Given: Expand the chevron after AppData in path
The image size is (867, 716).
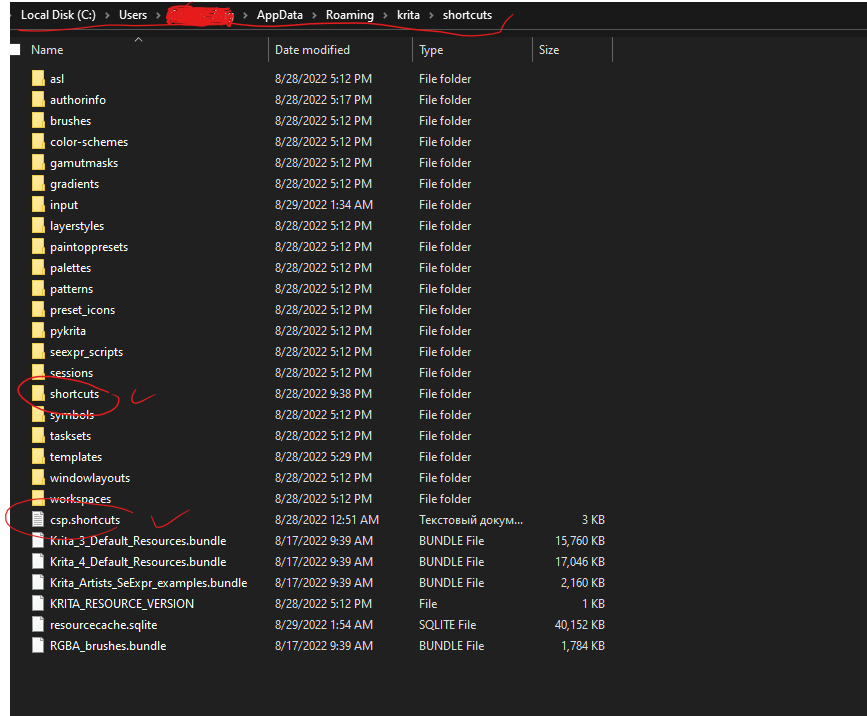Looking at the screenshot, I should [x=314, y=16].
